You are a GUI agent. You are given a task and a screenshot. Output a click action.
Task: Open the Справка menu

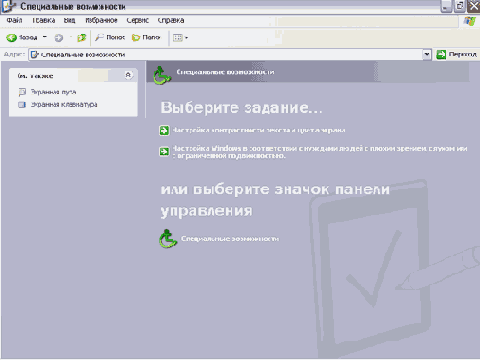(171, 20)
